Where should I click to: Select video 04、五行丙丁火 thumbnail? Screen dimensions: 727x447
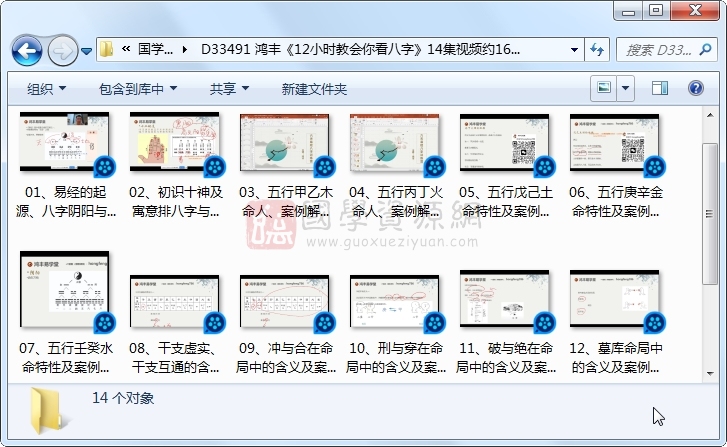(x=394, y=143)
